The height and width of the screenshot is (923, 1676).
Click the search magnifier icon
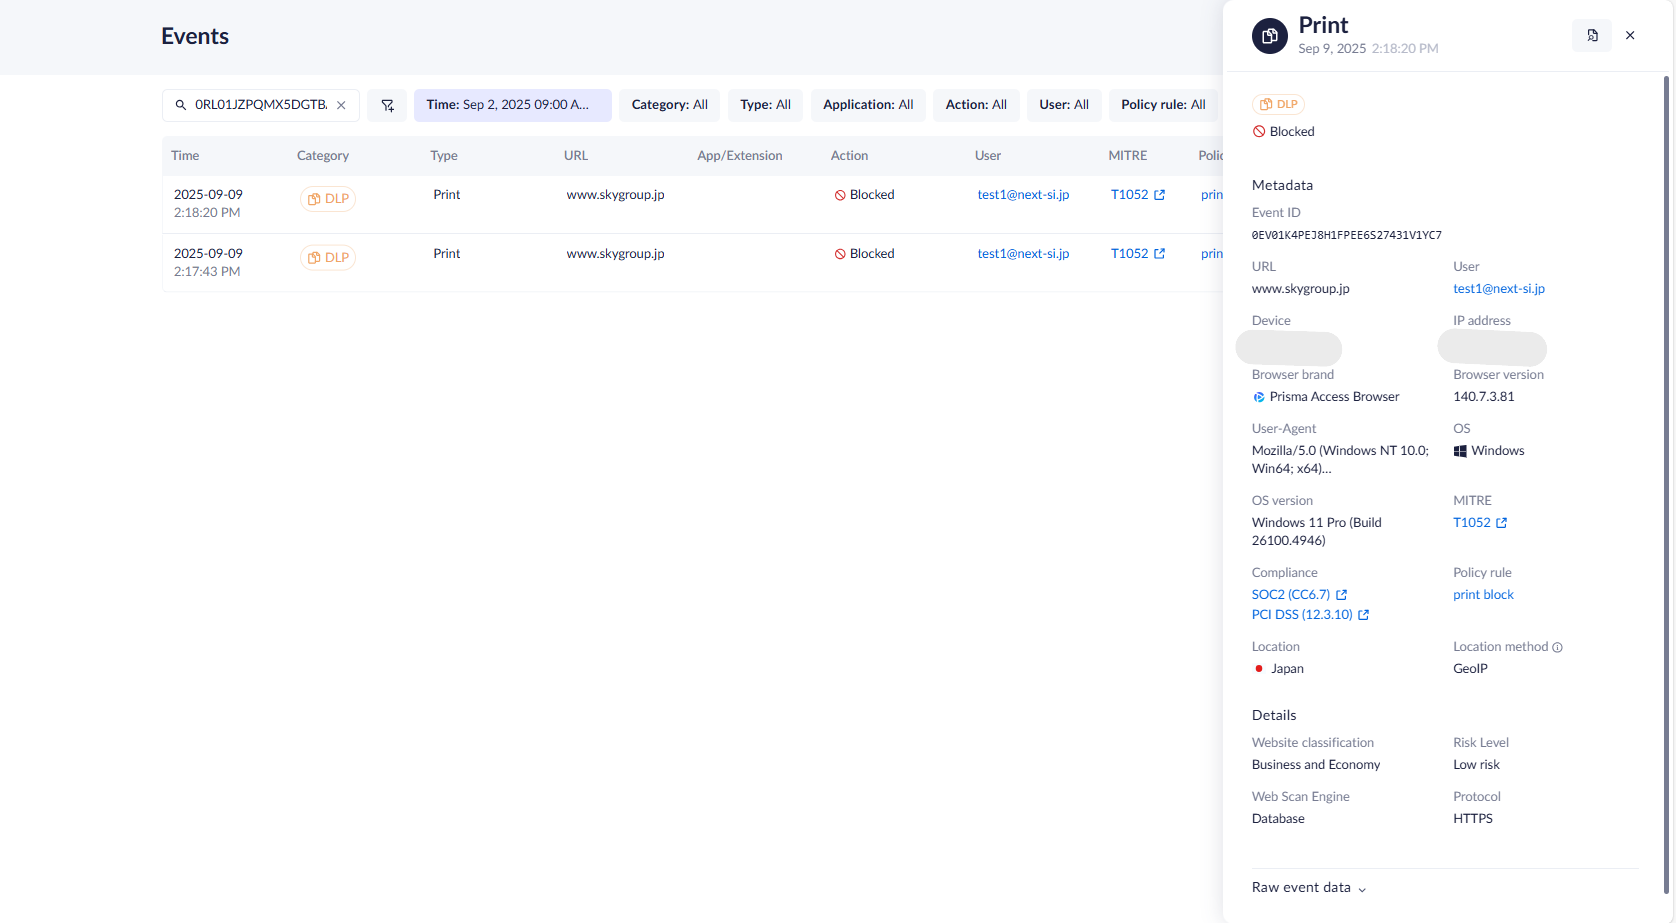(181, 105)
